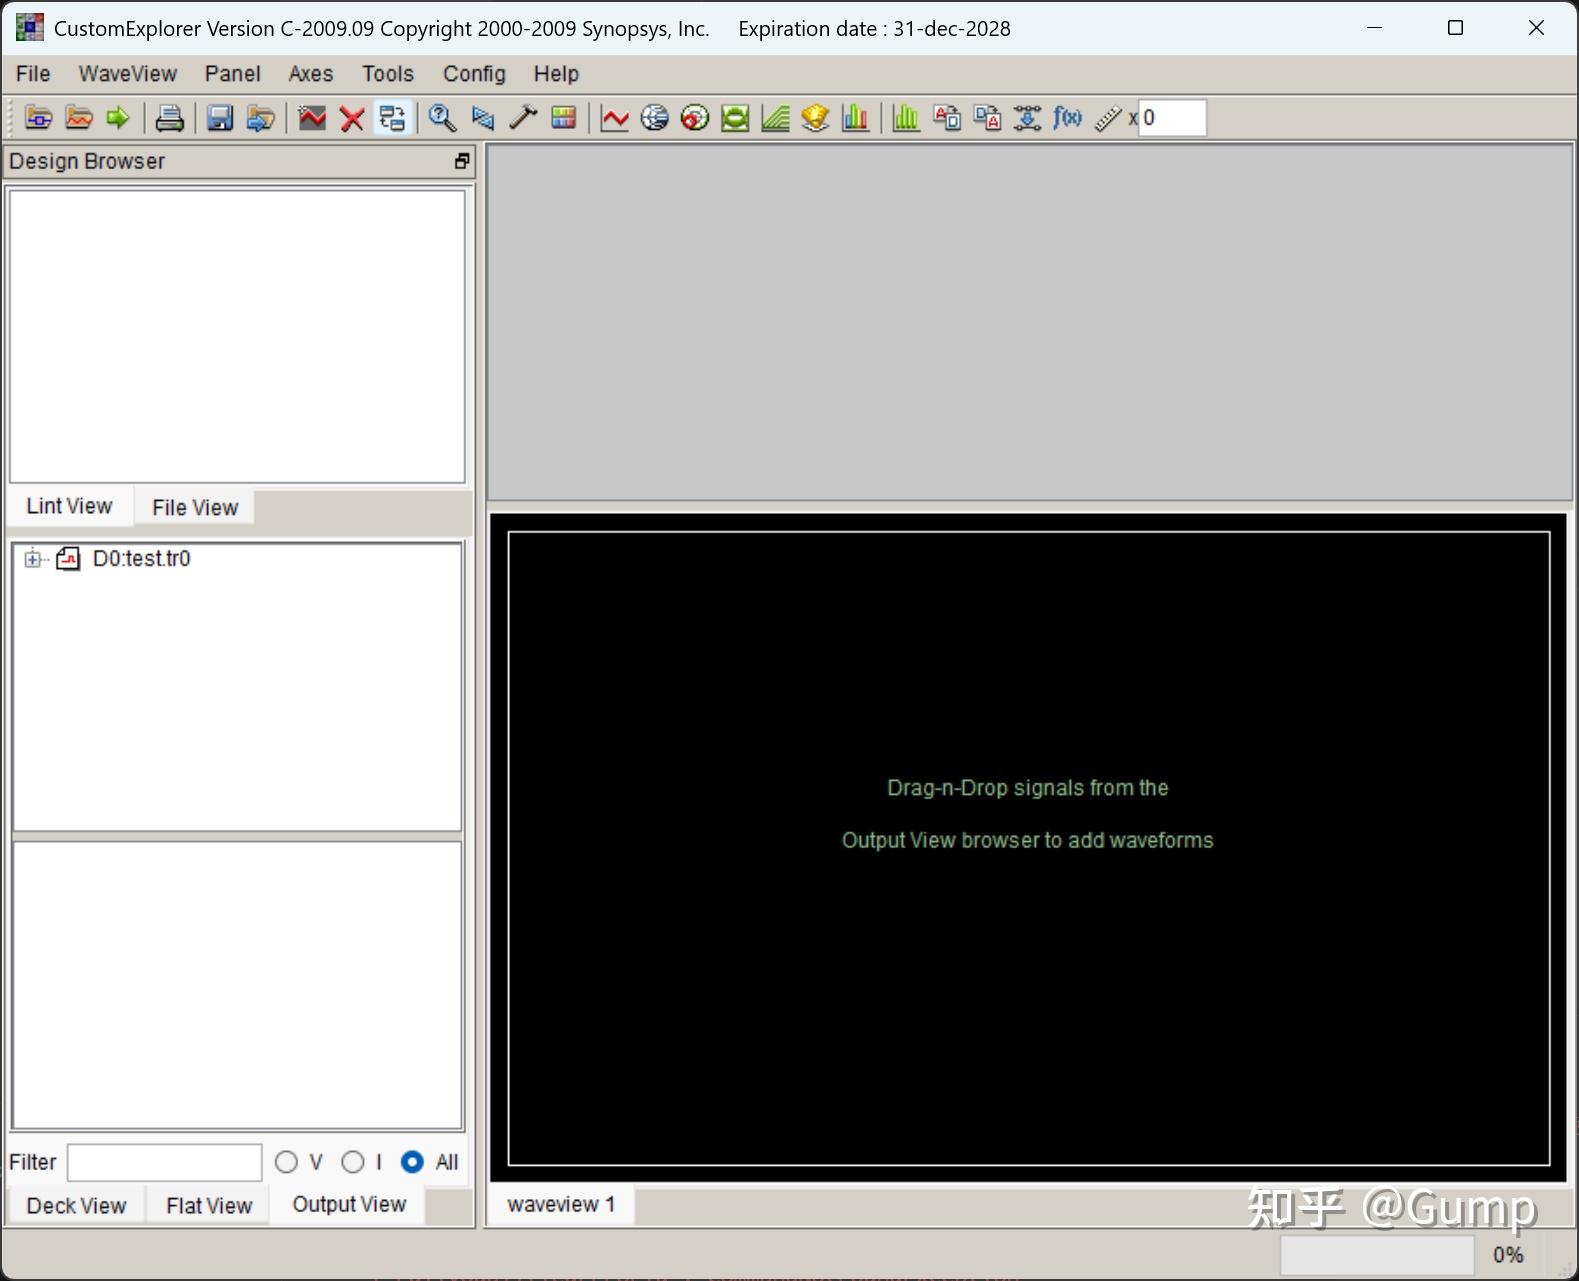The image size is (1579, 1281).
Task: Open the Config menu
Action: 474,74
